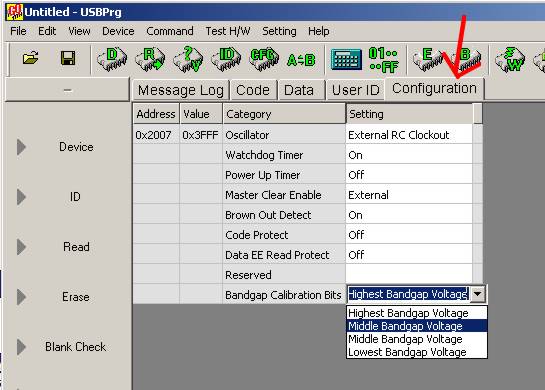Click the 'Data EE Read Protect' category cell

click(x=284, y=255)
